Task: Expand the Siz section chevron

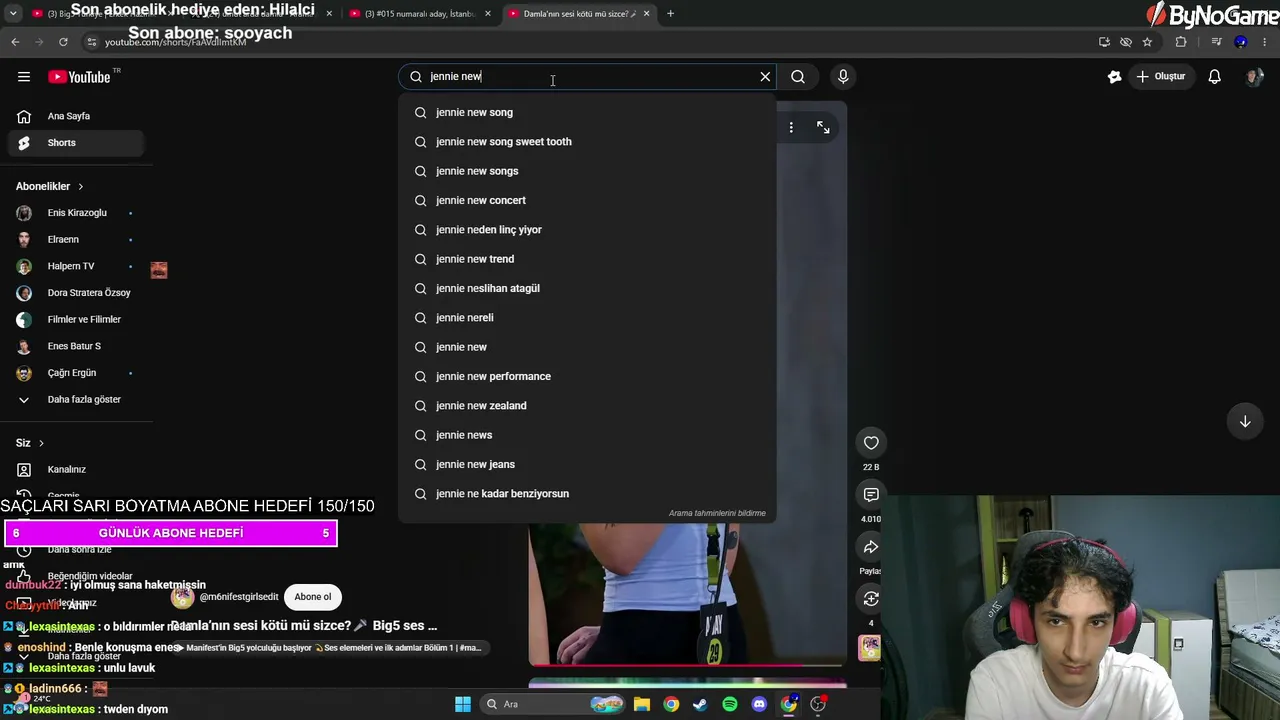Action: (41, 443)
